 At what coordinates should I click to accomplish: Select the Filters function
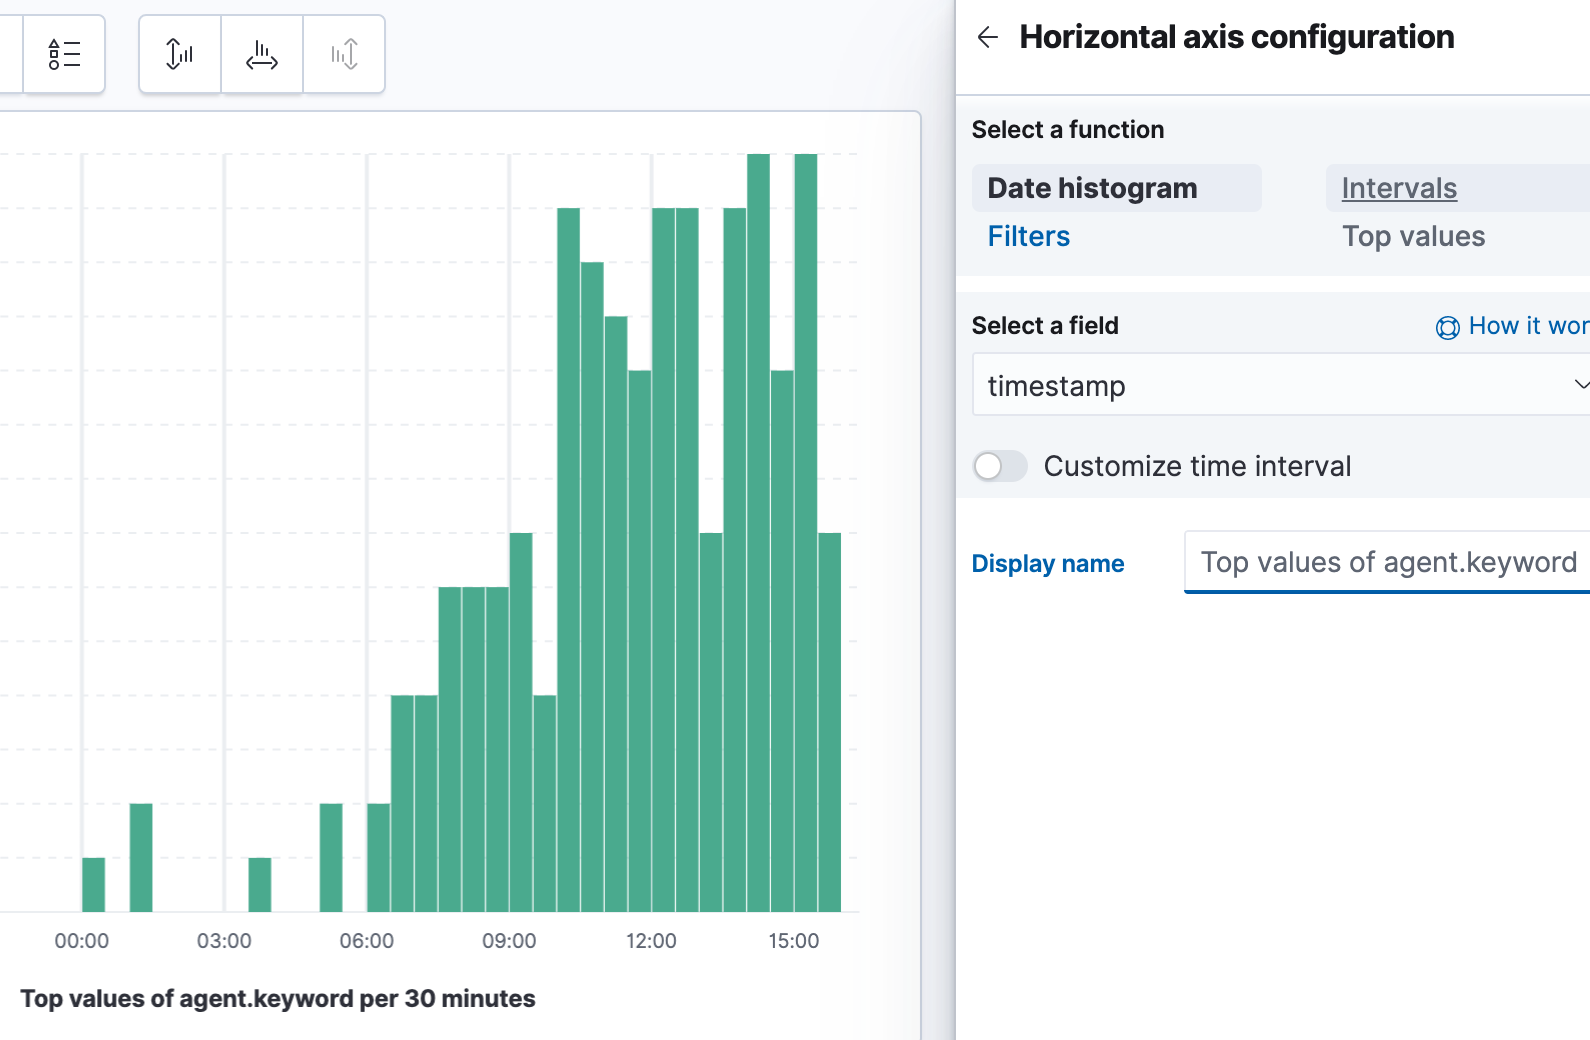pos(1028,236)
